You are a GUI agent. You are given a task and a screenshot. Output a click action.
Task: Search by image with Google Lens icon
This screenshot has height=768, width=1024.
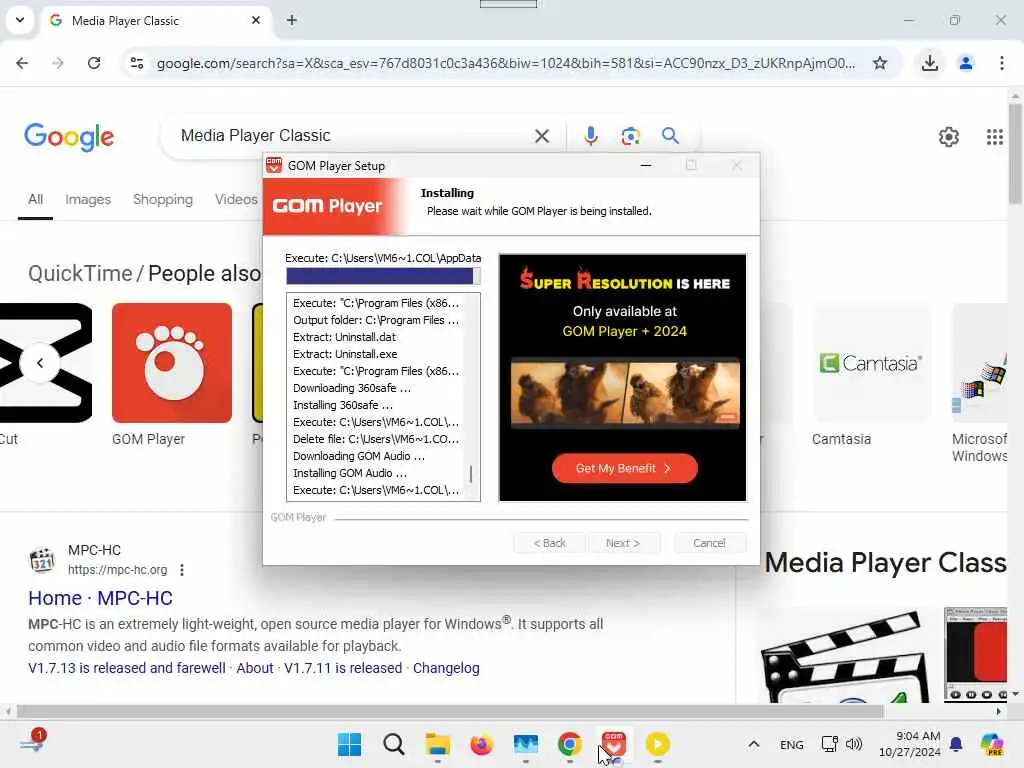coord(631,136)
